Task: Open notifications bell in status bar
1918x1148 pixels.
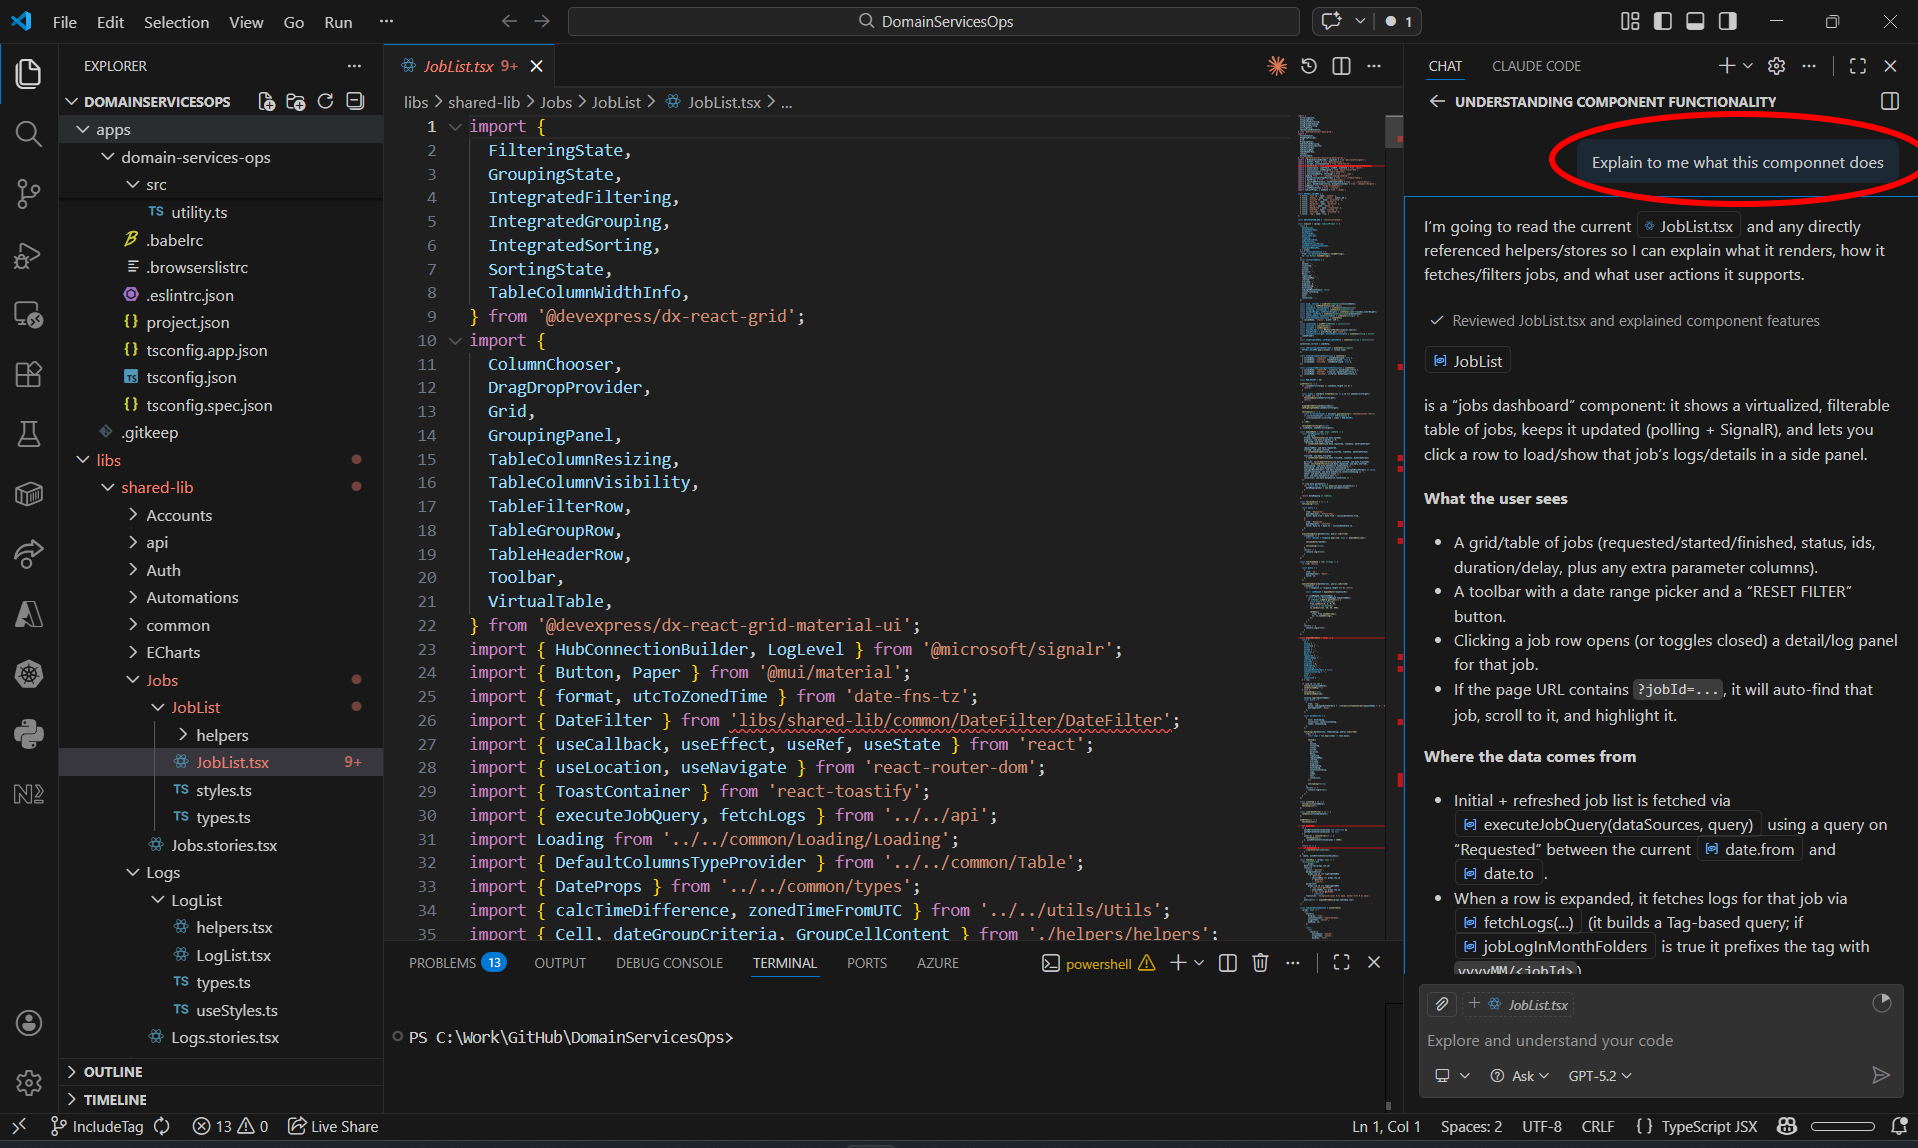Action: click(x=1899, y=1126)
